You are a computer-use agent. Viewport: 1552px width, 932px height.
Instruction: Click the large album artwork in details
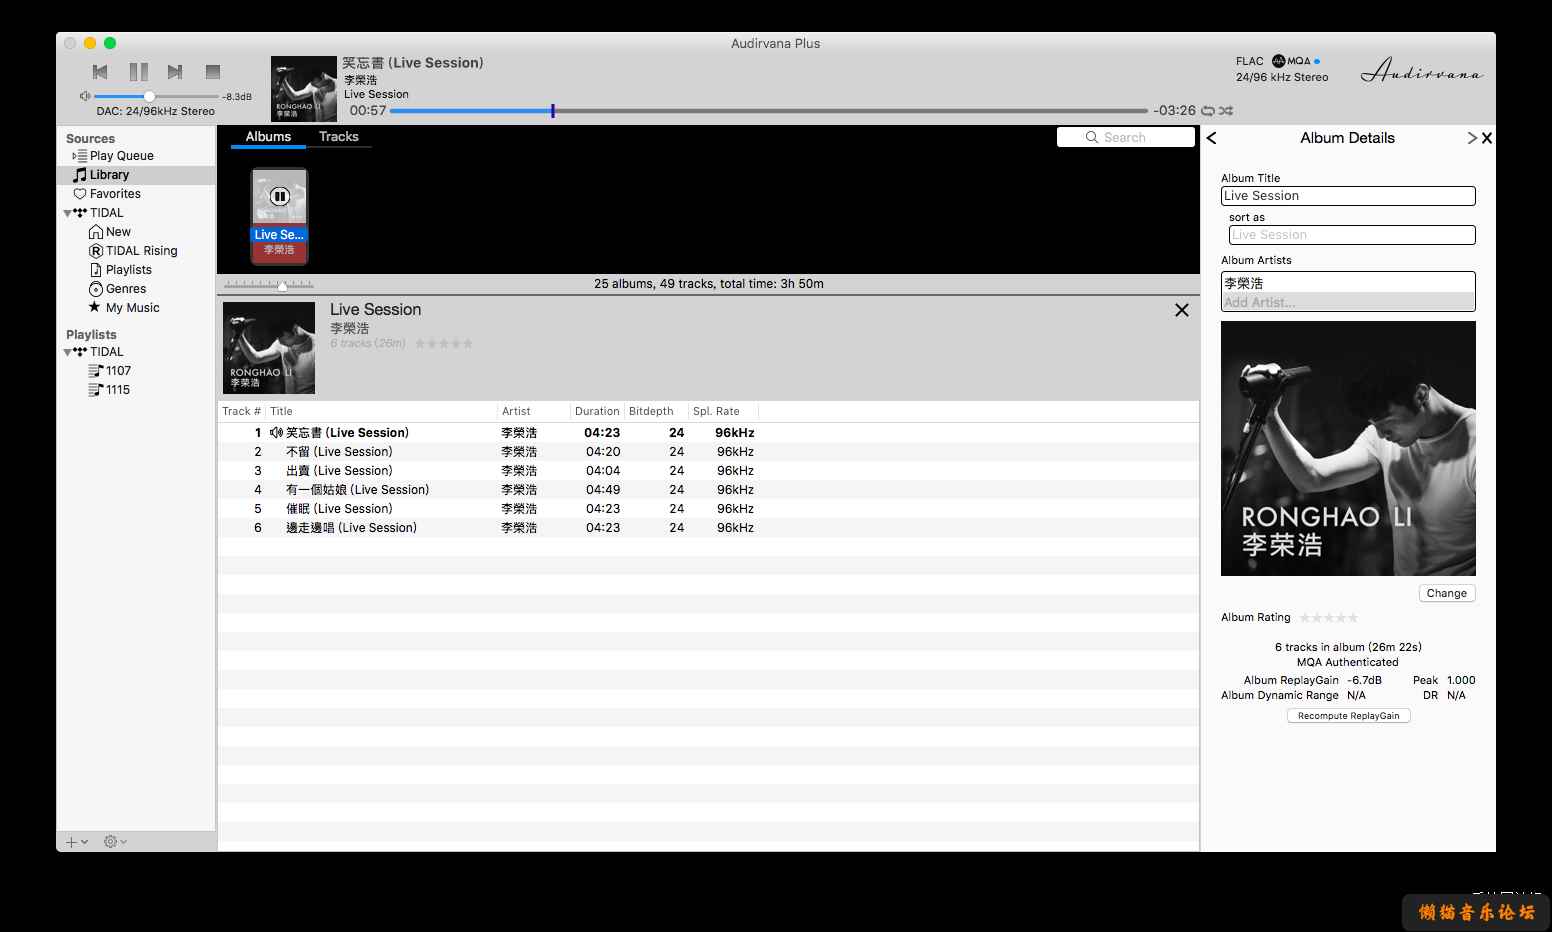[1348, 448]
